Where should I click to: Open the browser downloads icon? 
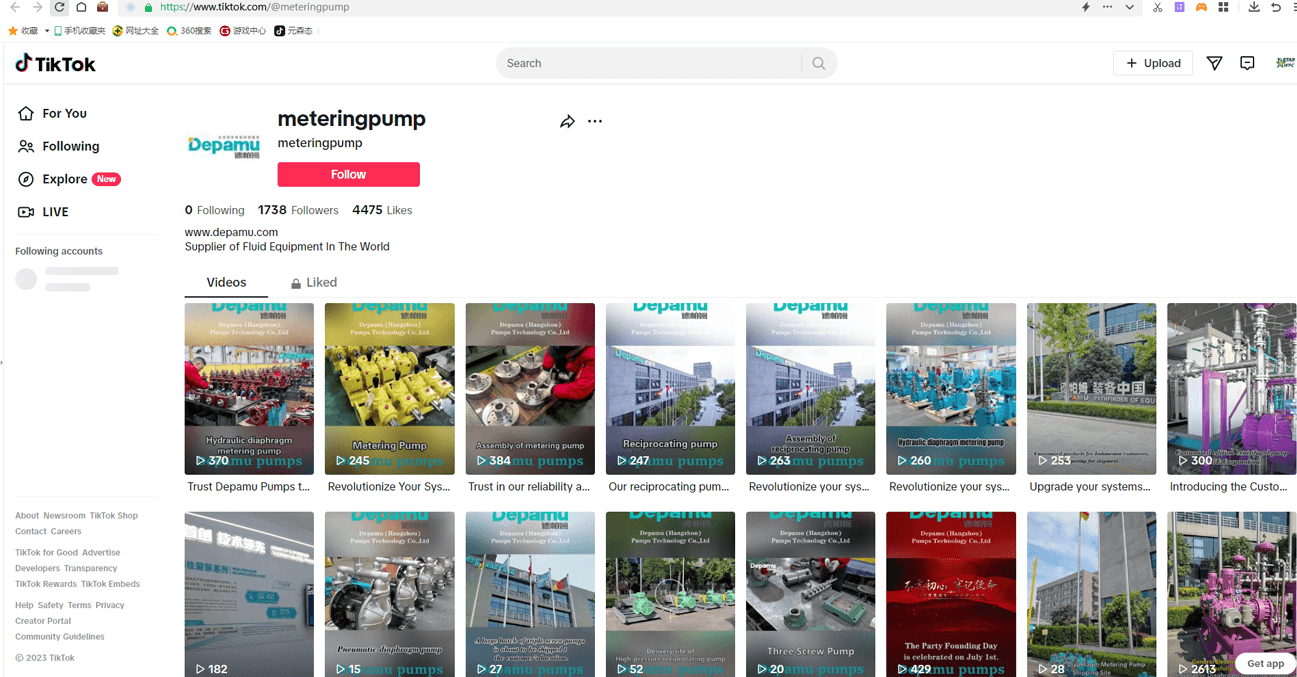[1254, 7]
